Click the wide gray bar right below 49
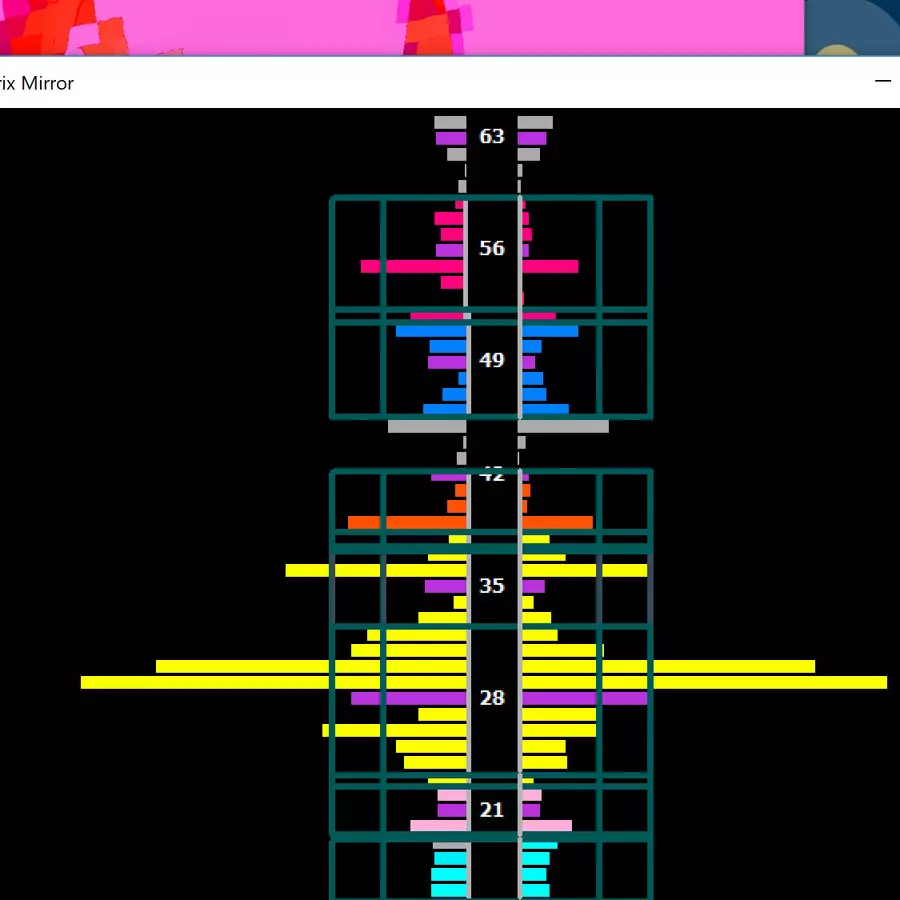Viewport: 900px width, 900px height. [x=564, y=426]
